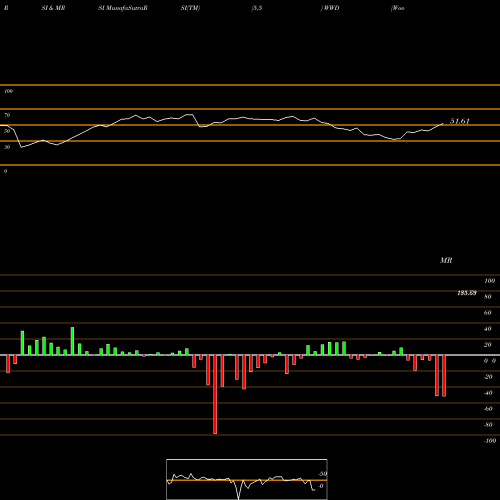The height and width of the screenshot is (500, 500).
Task: Click the WWD ticker text in header
Action: 331,8
